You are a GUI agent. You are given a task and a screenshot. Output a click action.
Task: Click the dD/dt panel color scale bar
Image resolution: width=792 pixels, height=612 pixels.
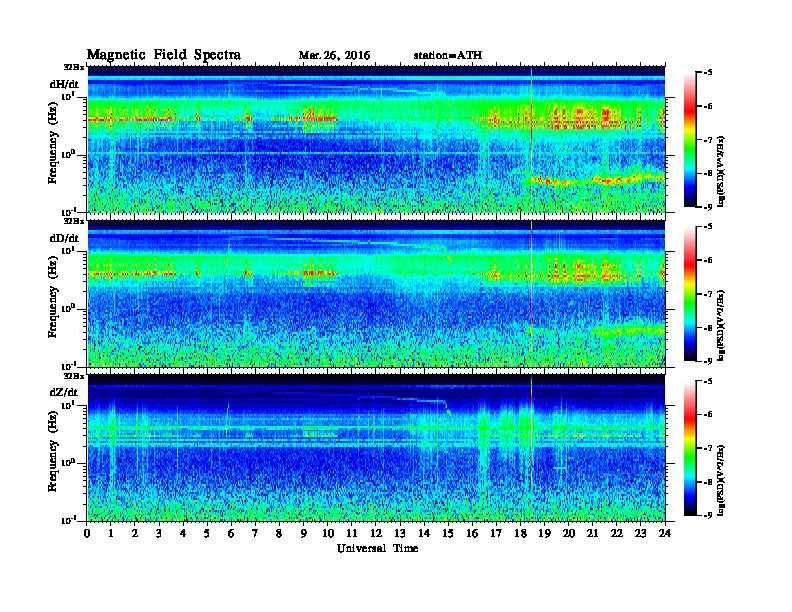point(690,294)
